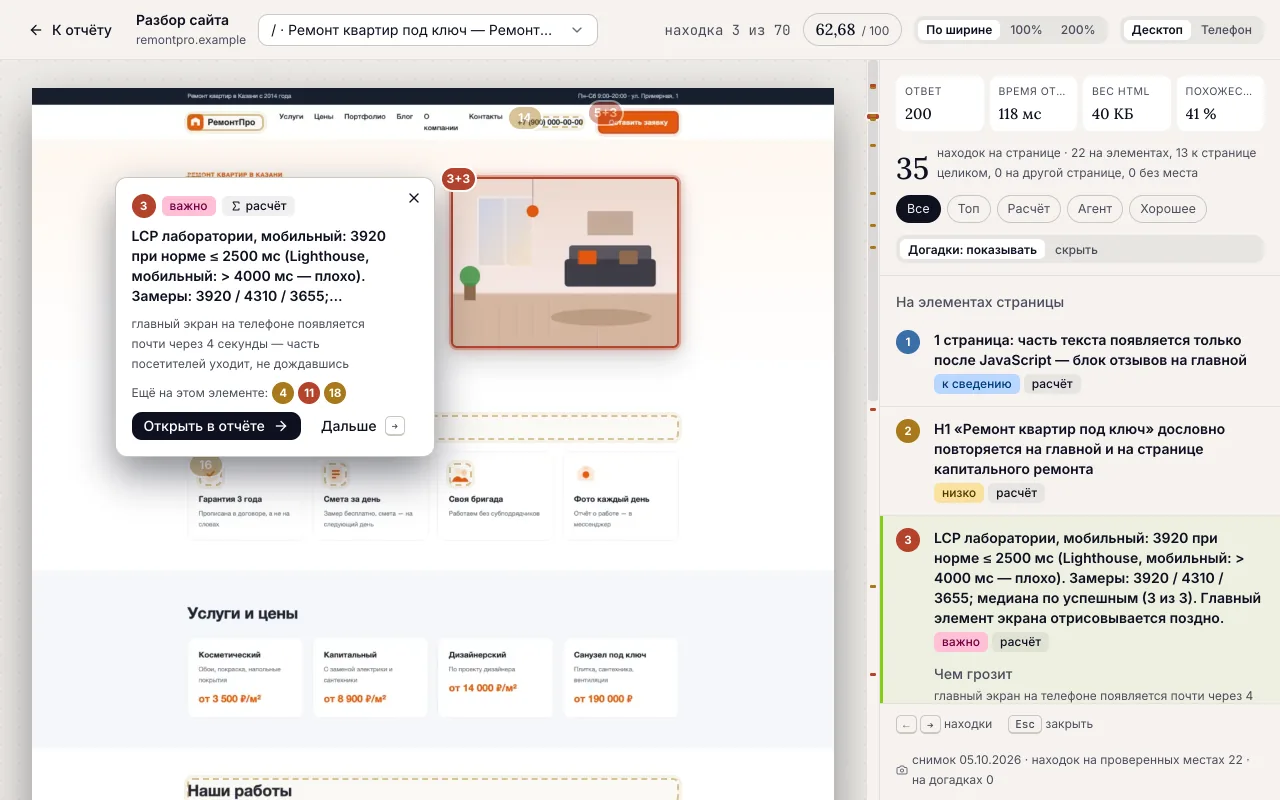The image size is (1280, 800).
Task: Click finding marker 16 above Гарантия card
Action: [x=206, y=465]
